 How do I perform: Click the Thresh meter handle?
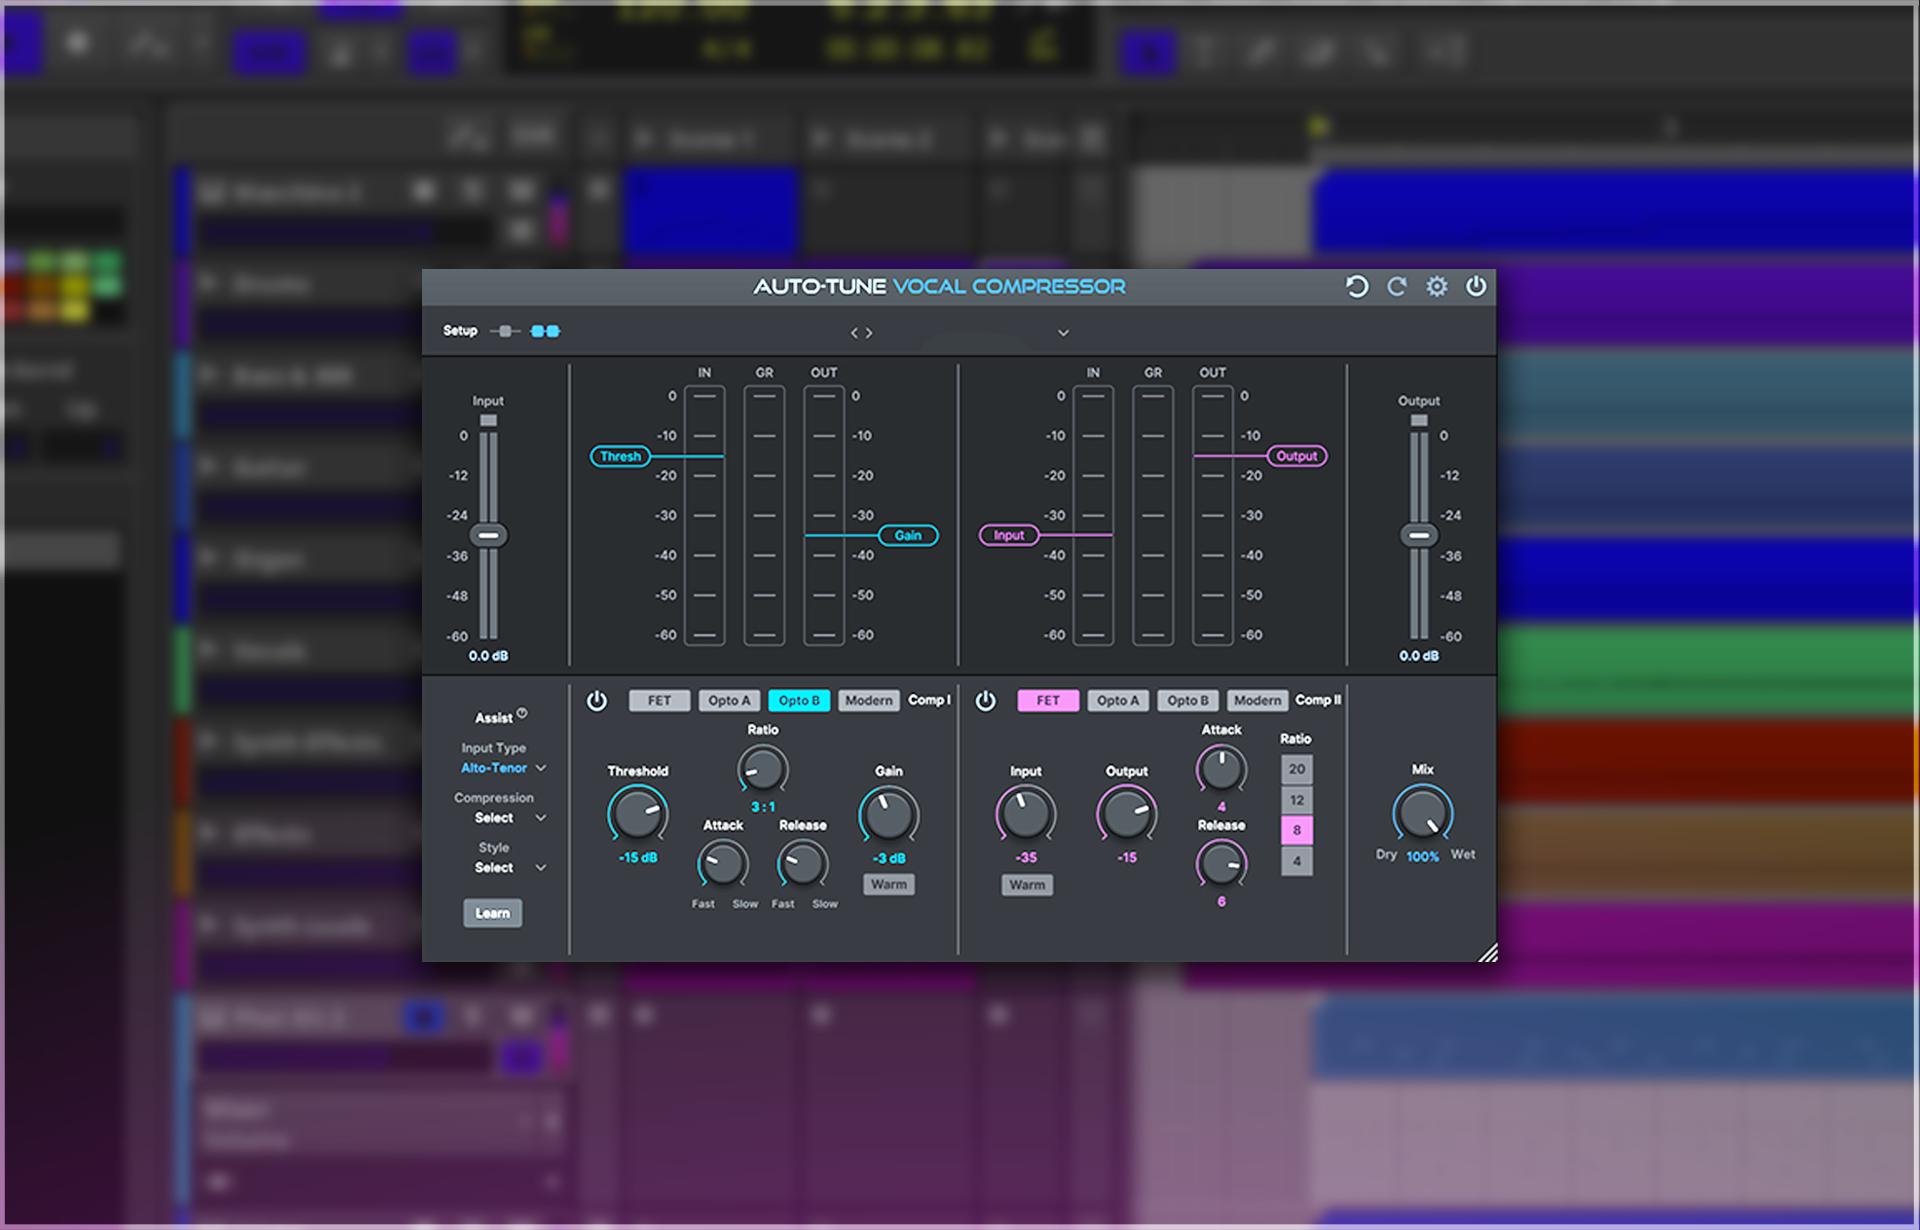click(x=620, y=456)
